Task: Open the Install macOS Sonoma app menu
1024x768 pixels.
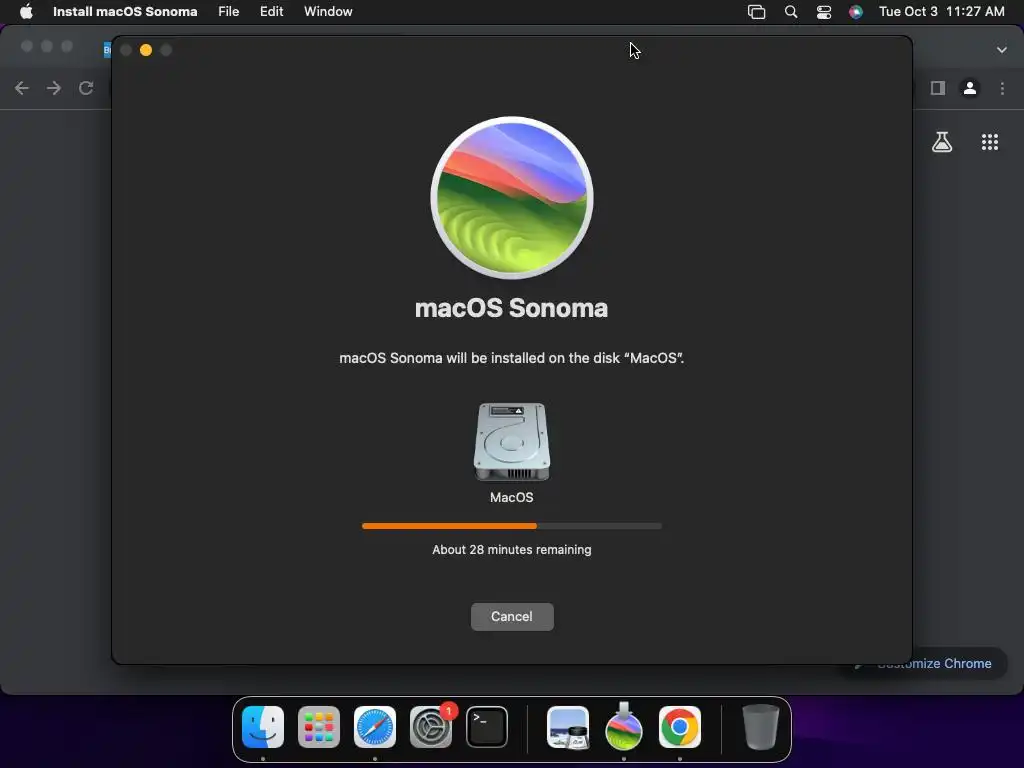Action: coord(125,12)
